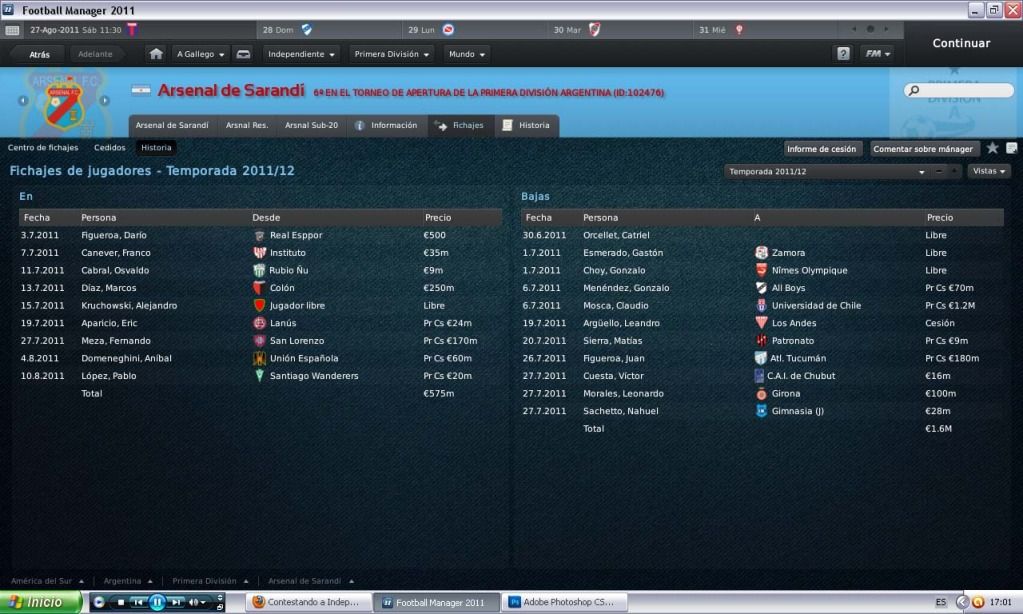Open the A Gallego manager dropdown

pos(201,54)
